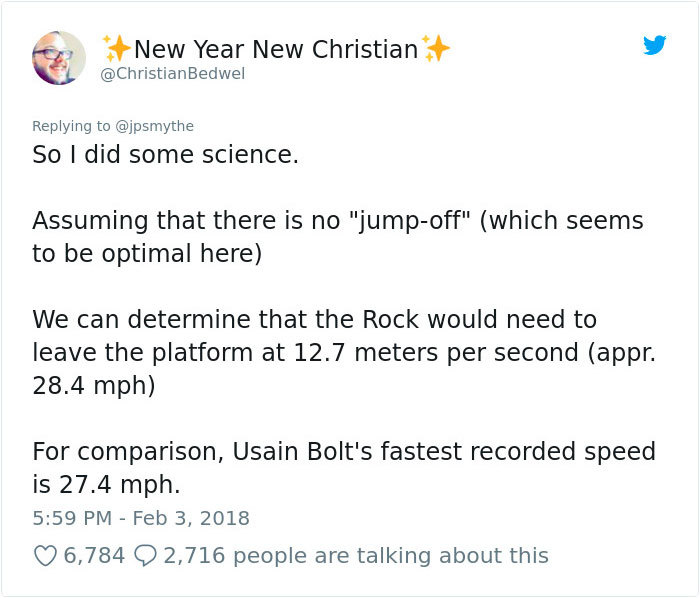Viewport: 700px width, 598px height.
Task: Follow the @jpsmythe mention link
Action: (x=154, y=126)
